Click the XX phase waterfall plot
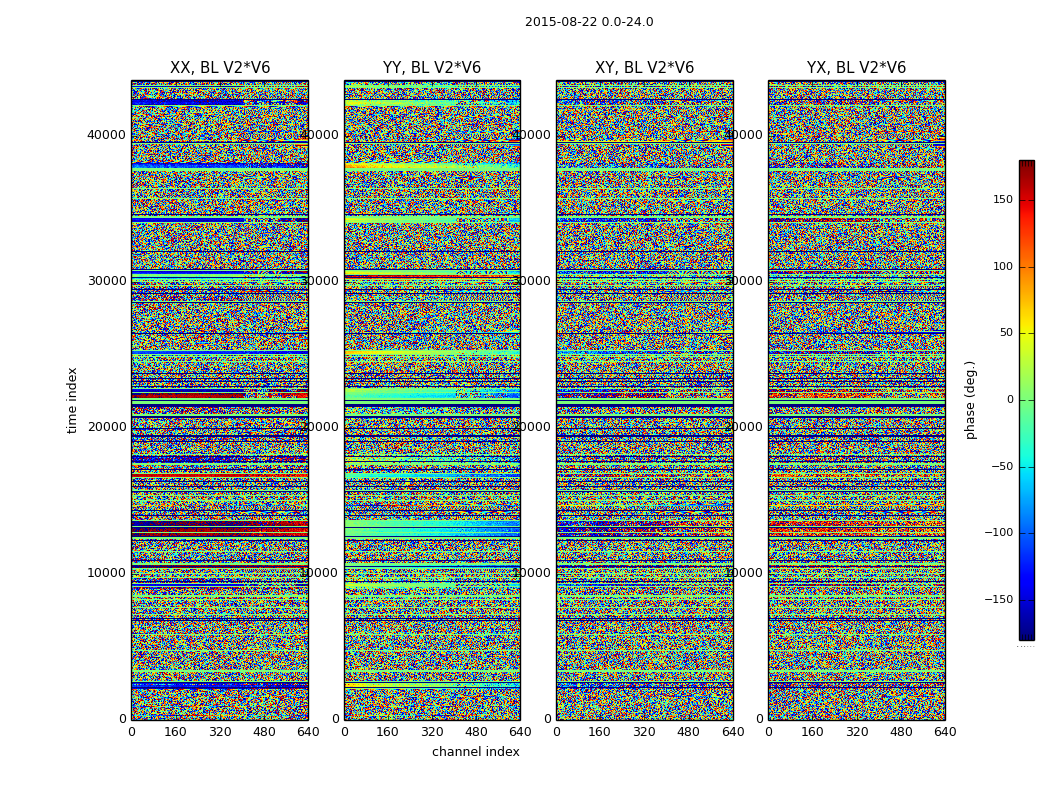The height and width of the screenshot is (800, 1050). 220,400
